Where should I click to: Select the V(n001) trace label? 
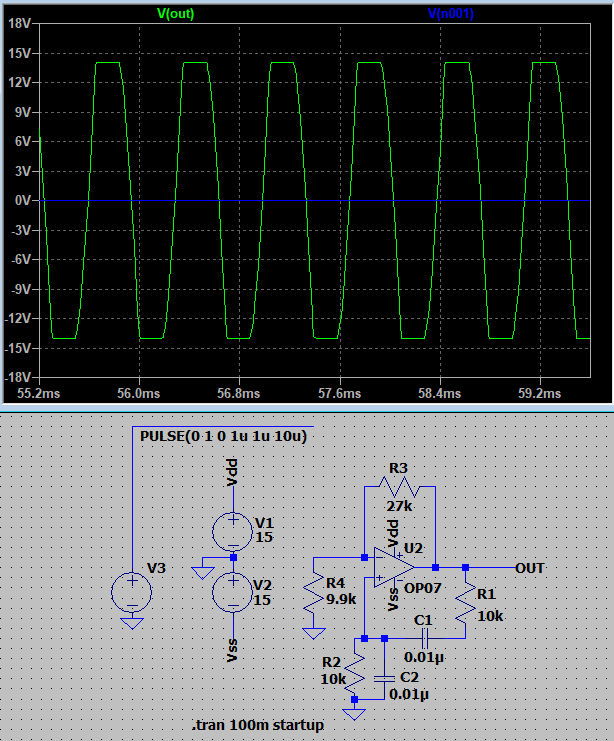pyautogui.click(x=450, y=13)
